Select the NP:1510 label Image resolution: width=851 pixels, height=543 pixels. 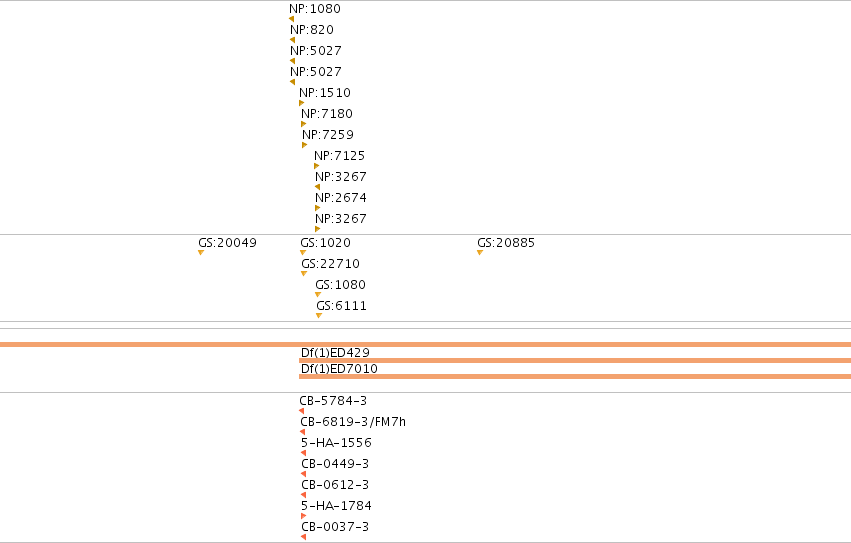(x=325, y=93)
